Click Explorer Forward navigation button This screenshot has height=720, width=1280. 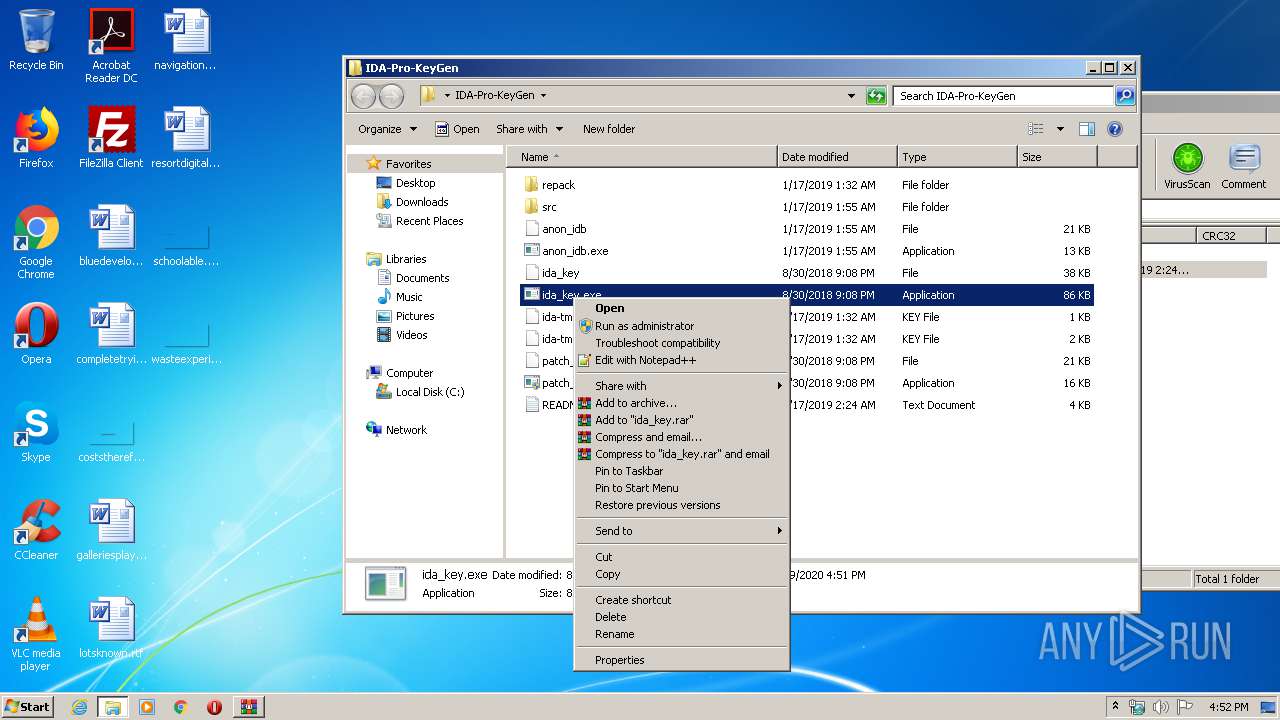tap(391, 96)
